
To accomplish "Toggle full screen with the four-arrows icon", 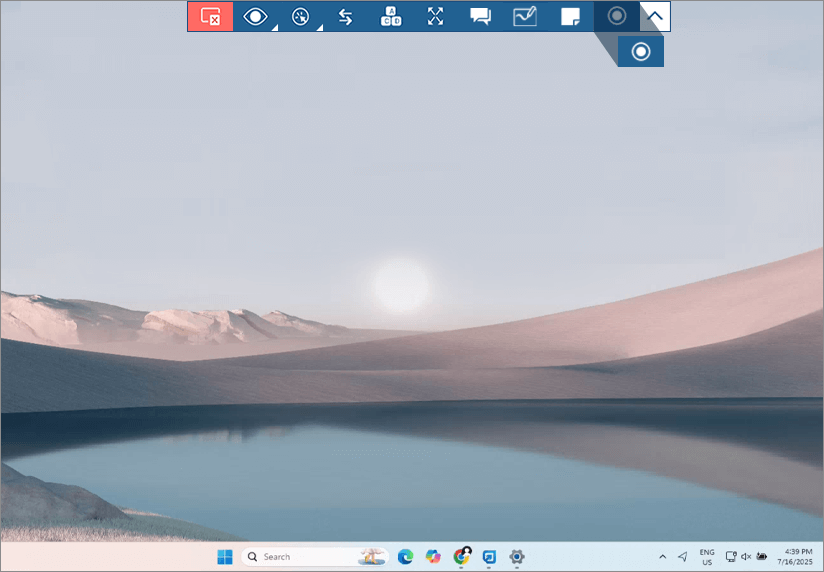I will click(436, 16).
